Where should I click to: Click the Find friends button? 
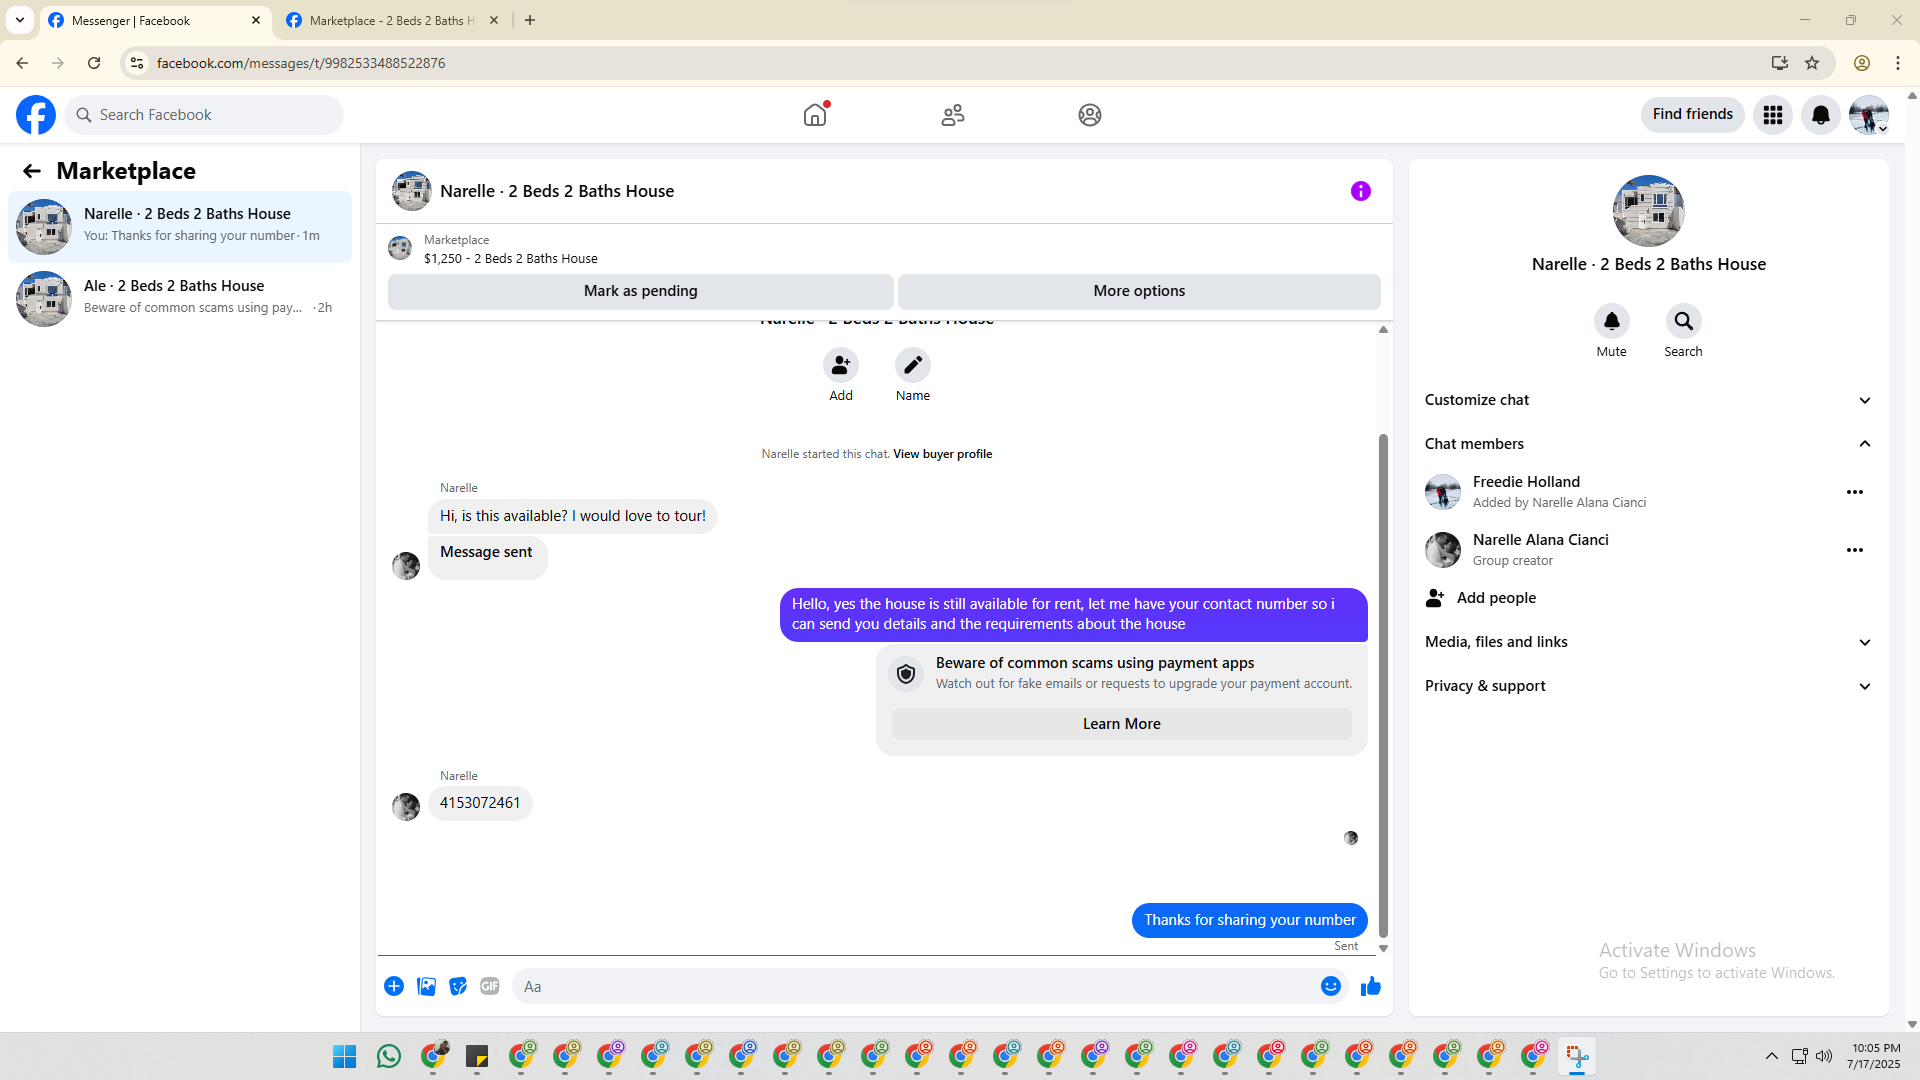pyautogui.click(x=1693, y=114)
